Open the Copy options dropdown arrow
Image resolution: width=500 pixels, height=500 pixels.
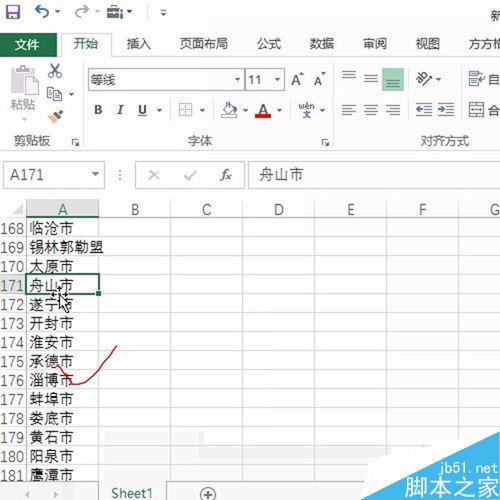[x=71, y=94]
